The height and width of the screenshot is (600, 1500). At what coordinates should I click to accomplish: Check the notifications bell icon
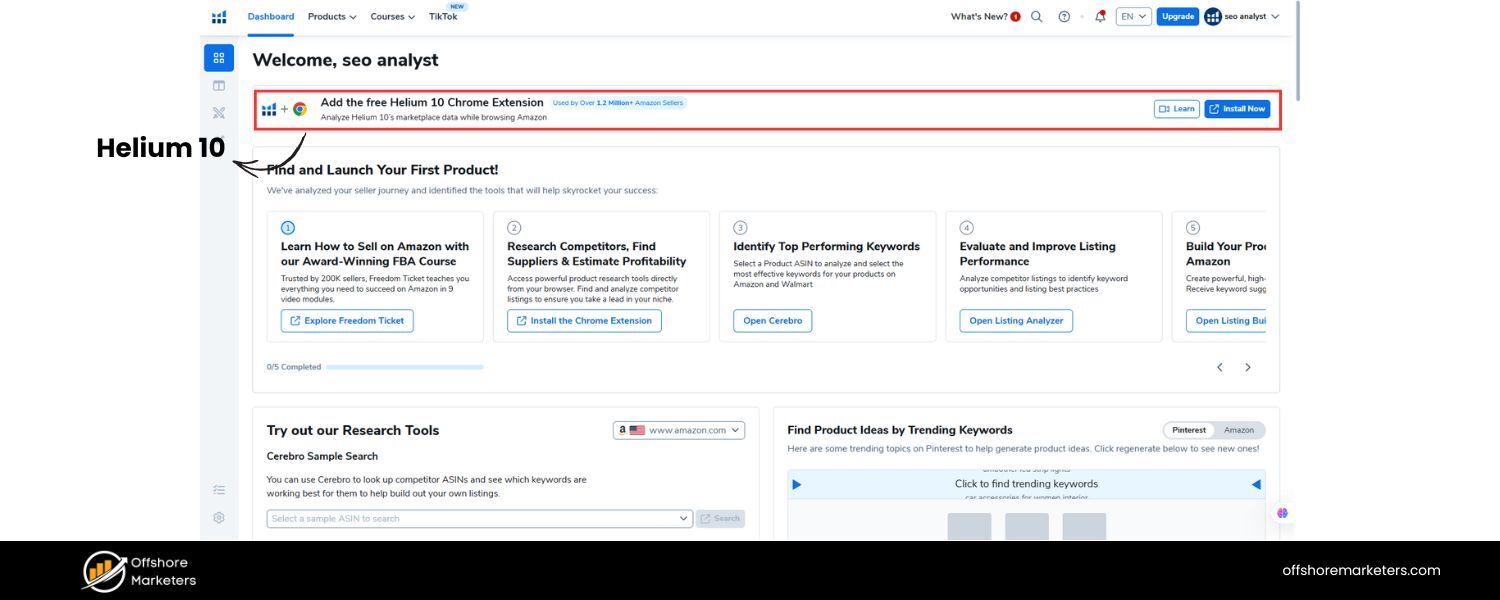coord(1100,17)
